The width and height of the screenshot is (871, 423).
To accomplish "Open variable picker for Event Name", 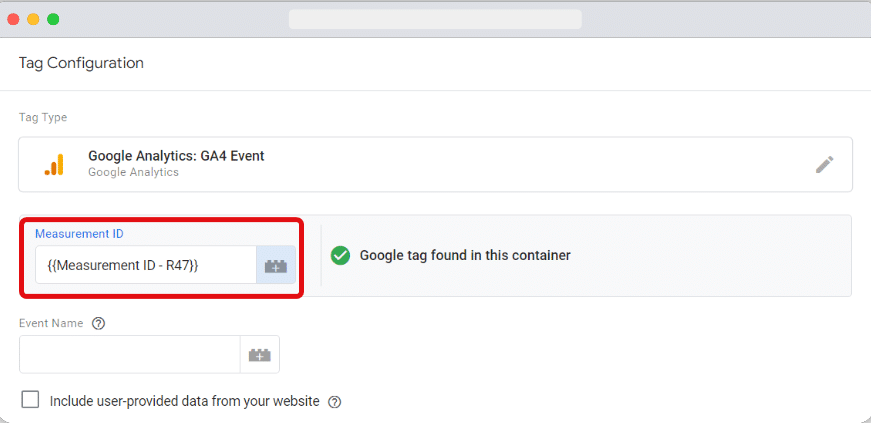I will 259,355.
